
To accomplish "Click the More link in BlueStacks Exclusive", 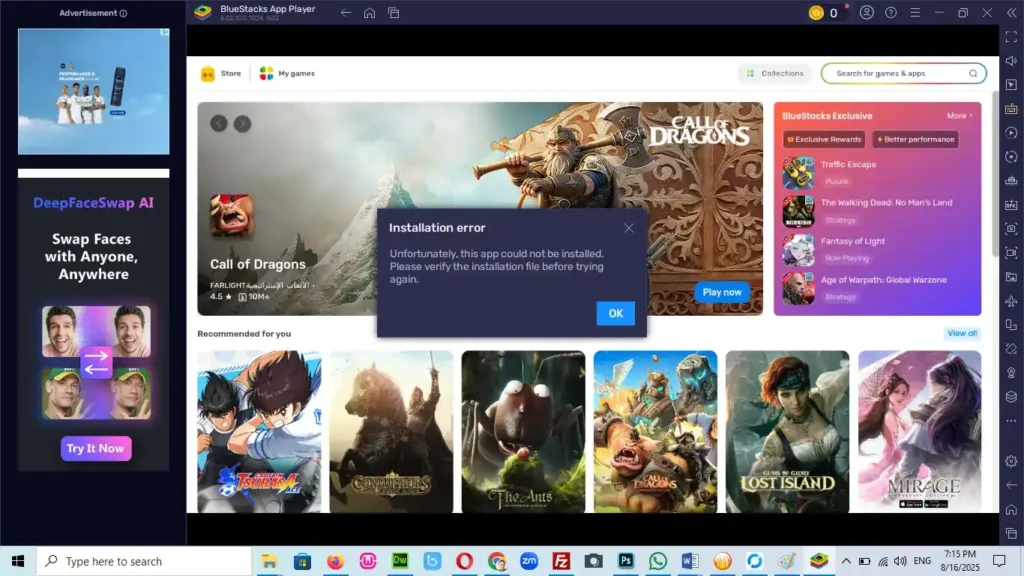I will [959, 116].
